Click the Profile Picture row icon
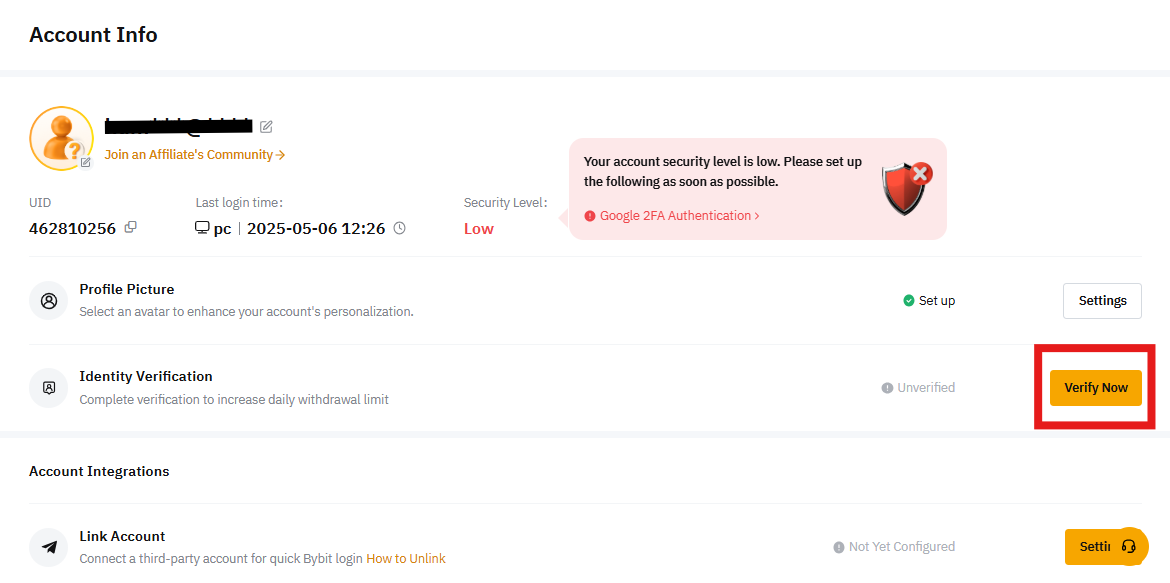This screenshot has width=1170, height=583. [x=48, y=300]
